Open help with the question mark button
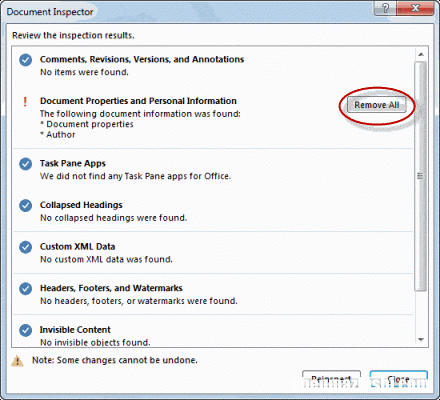 tap(385, 8)
